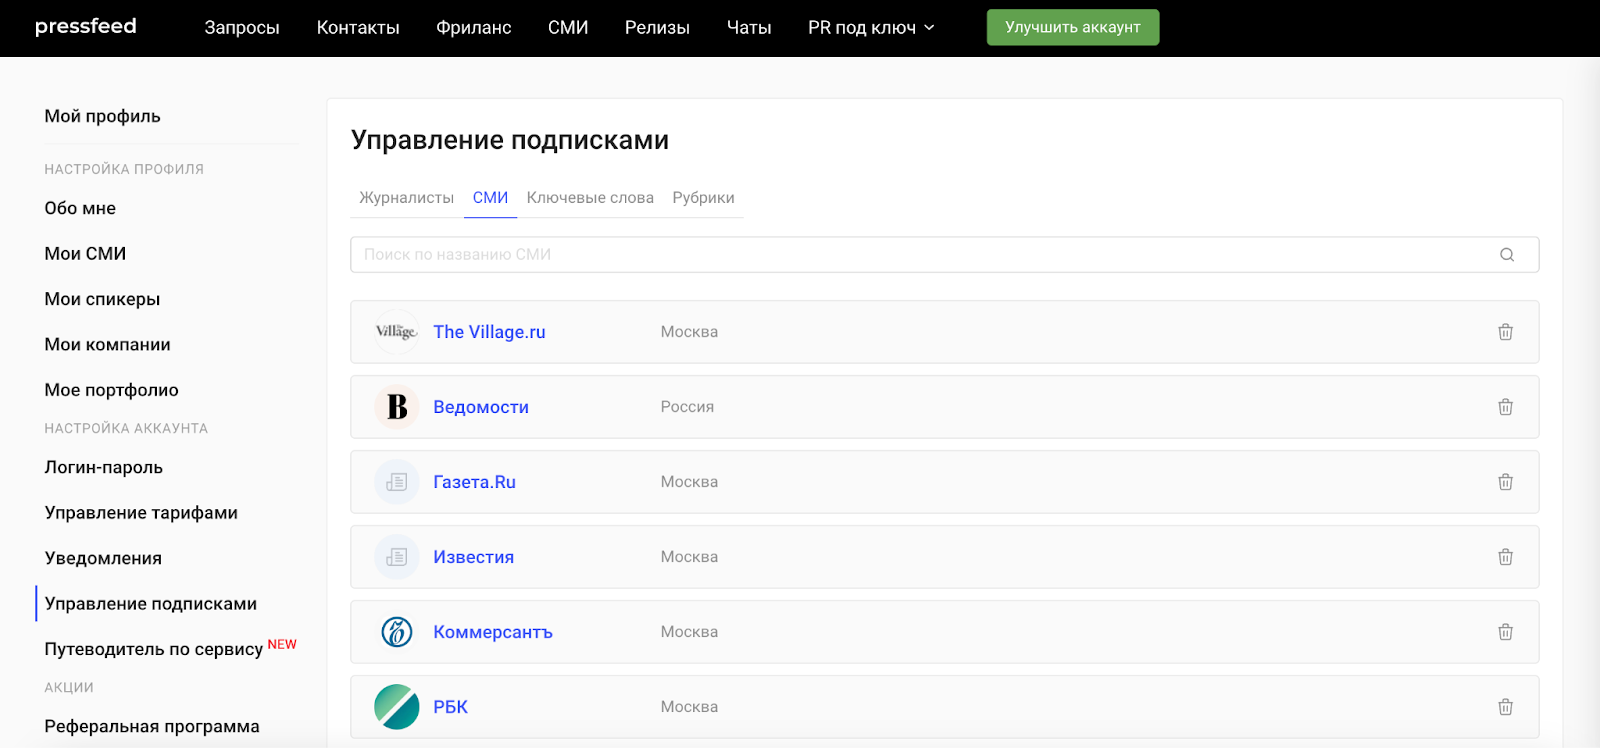Open The Village.ru link
This screenshot has width=1600, height=748.
(x=489, y=332)
